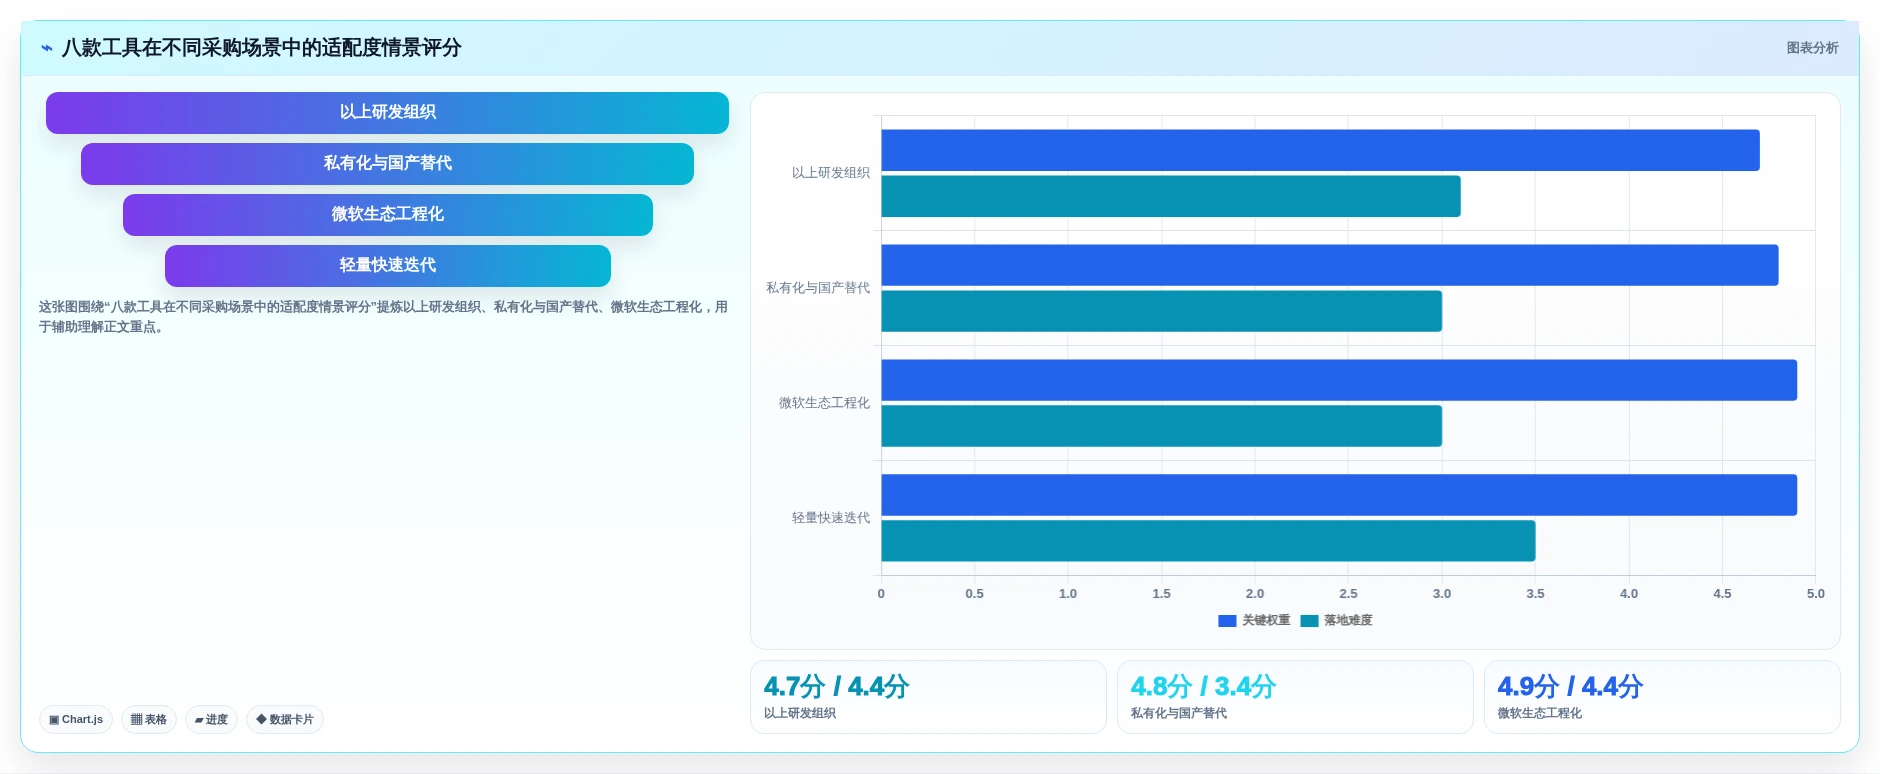Click the chart axis label 私有化与国产替代
The width and height of the screenshot is (1880, 774).
818,288
